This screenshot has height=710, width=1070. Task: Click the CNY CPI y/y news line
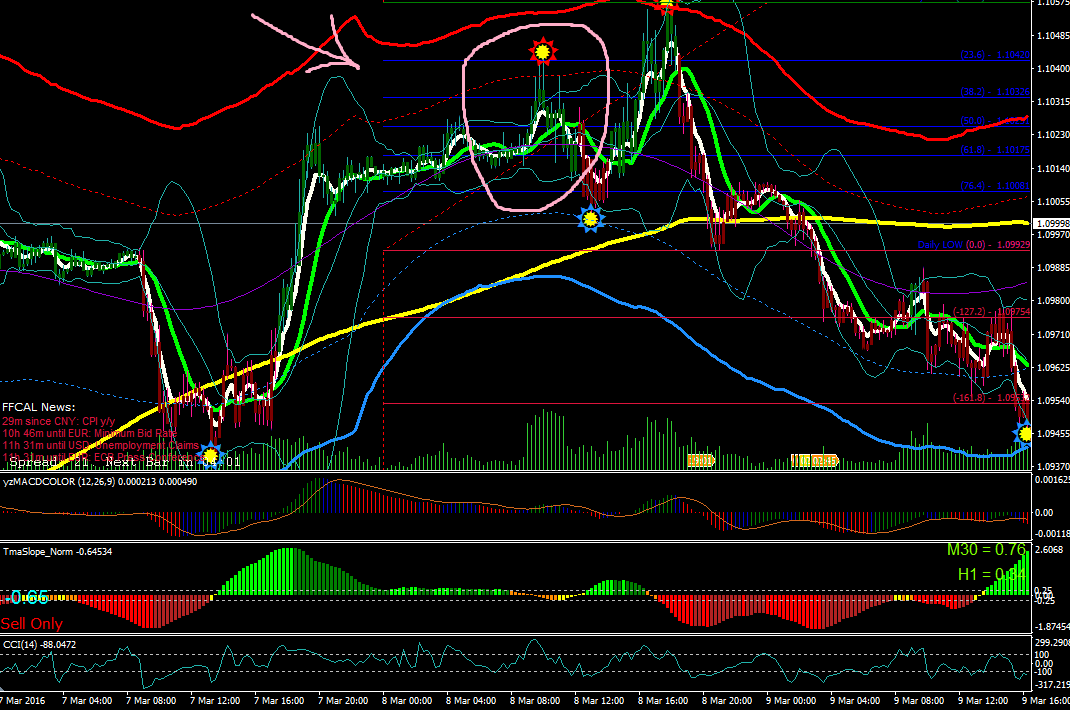pyautogui.click(x=59, y=421)
